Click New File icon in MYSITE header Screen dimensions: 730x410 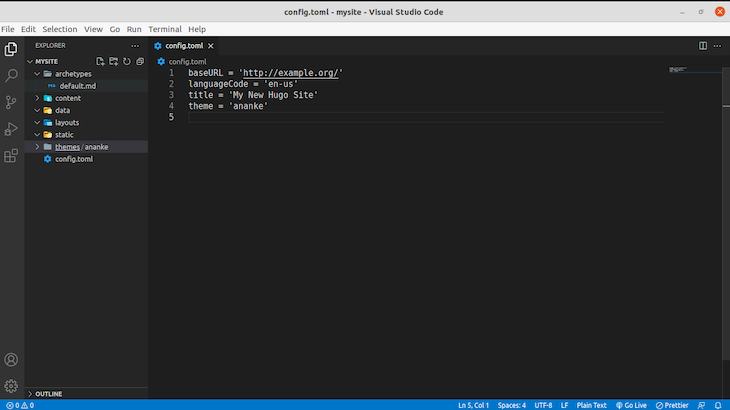click(100, 61)
